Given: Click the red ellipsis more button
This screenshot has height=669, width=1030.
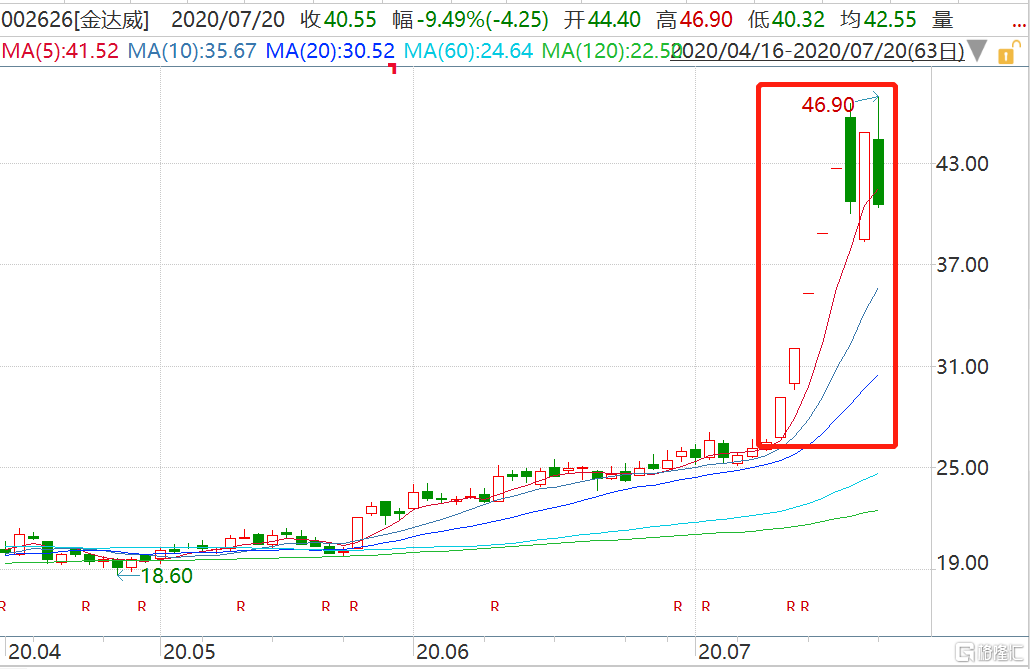Looking at the screenshot, I should point(1019,25).
